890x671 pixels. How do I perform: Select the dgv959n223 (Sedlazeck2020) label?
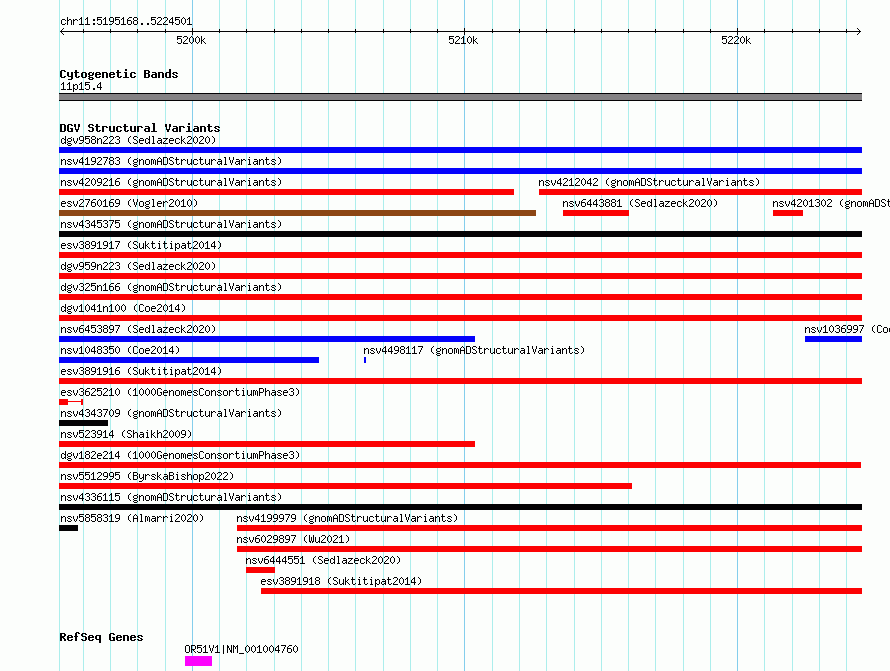coord(138,266)
